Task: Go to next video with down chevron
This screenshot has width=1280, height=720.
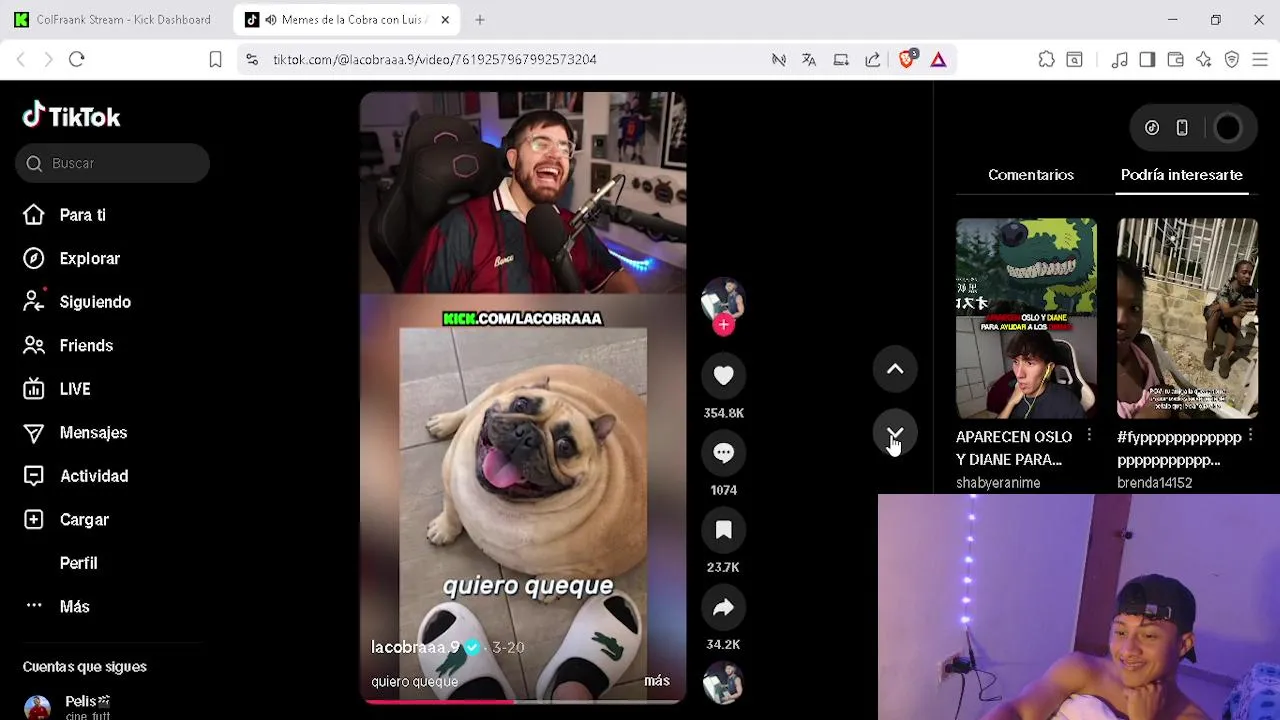Action: point(895,433)
